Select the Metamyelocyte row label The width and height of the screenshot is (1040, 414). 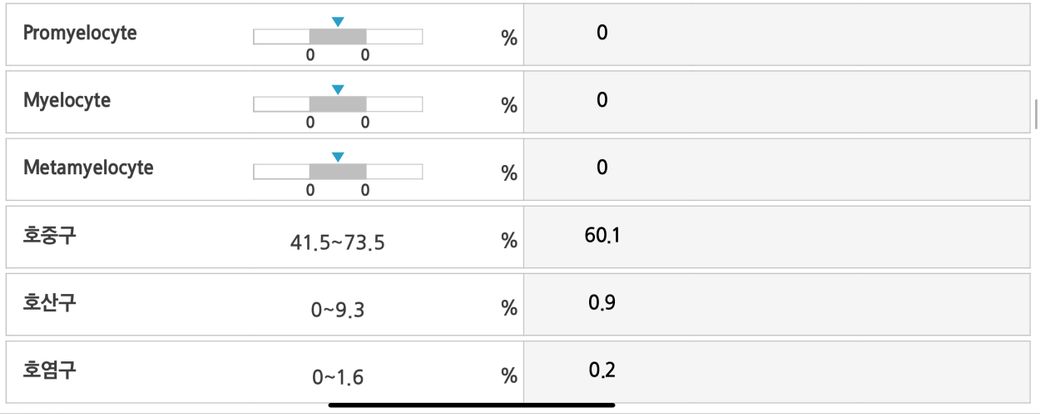click(88, 168)
